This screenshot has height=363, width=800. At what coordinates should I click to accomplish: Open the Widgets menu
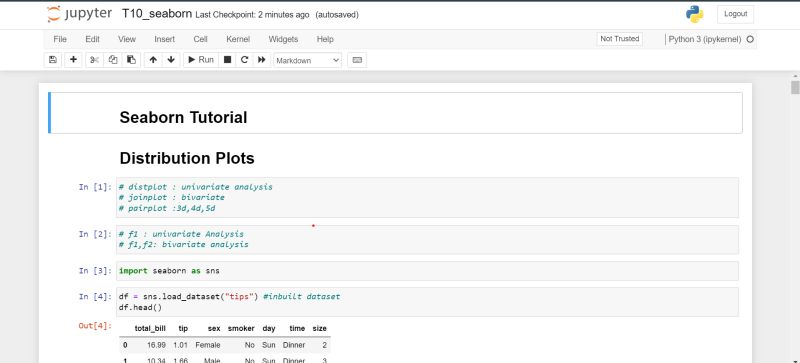(x=283, y=39)
